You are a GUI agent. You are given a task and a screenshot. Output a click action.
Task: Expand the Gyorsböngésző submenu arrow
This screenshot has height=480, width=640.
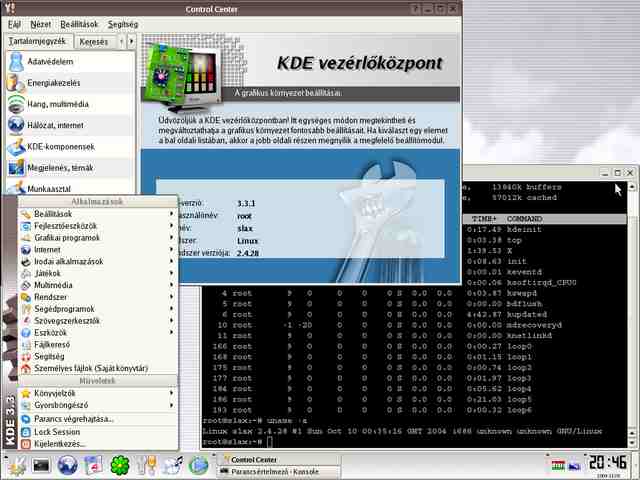[171, 405]
